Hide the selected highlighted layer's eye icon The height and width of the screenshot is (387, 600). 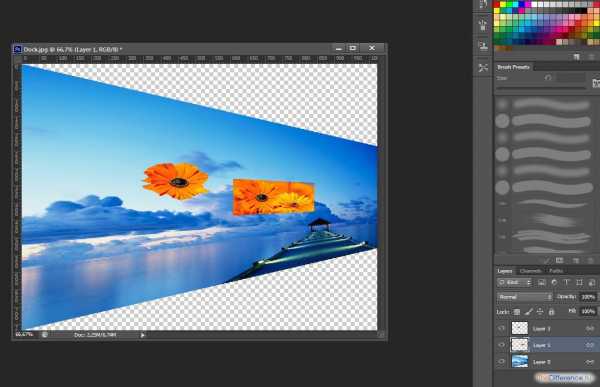(502, 345)
